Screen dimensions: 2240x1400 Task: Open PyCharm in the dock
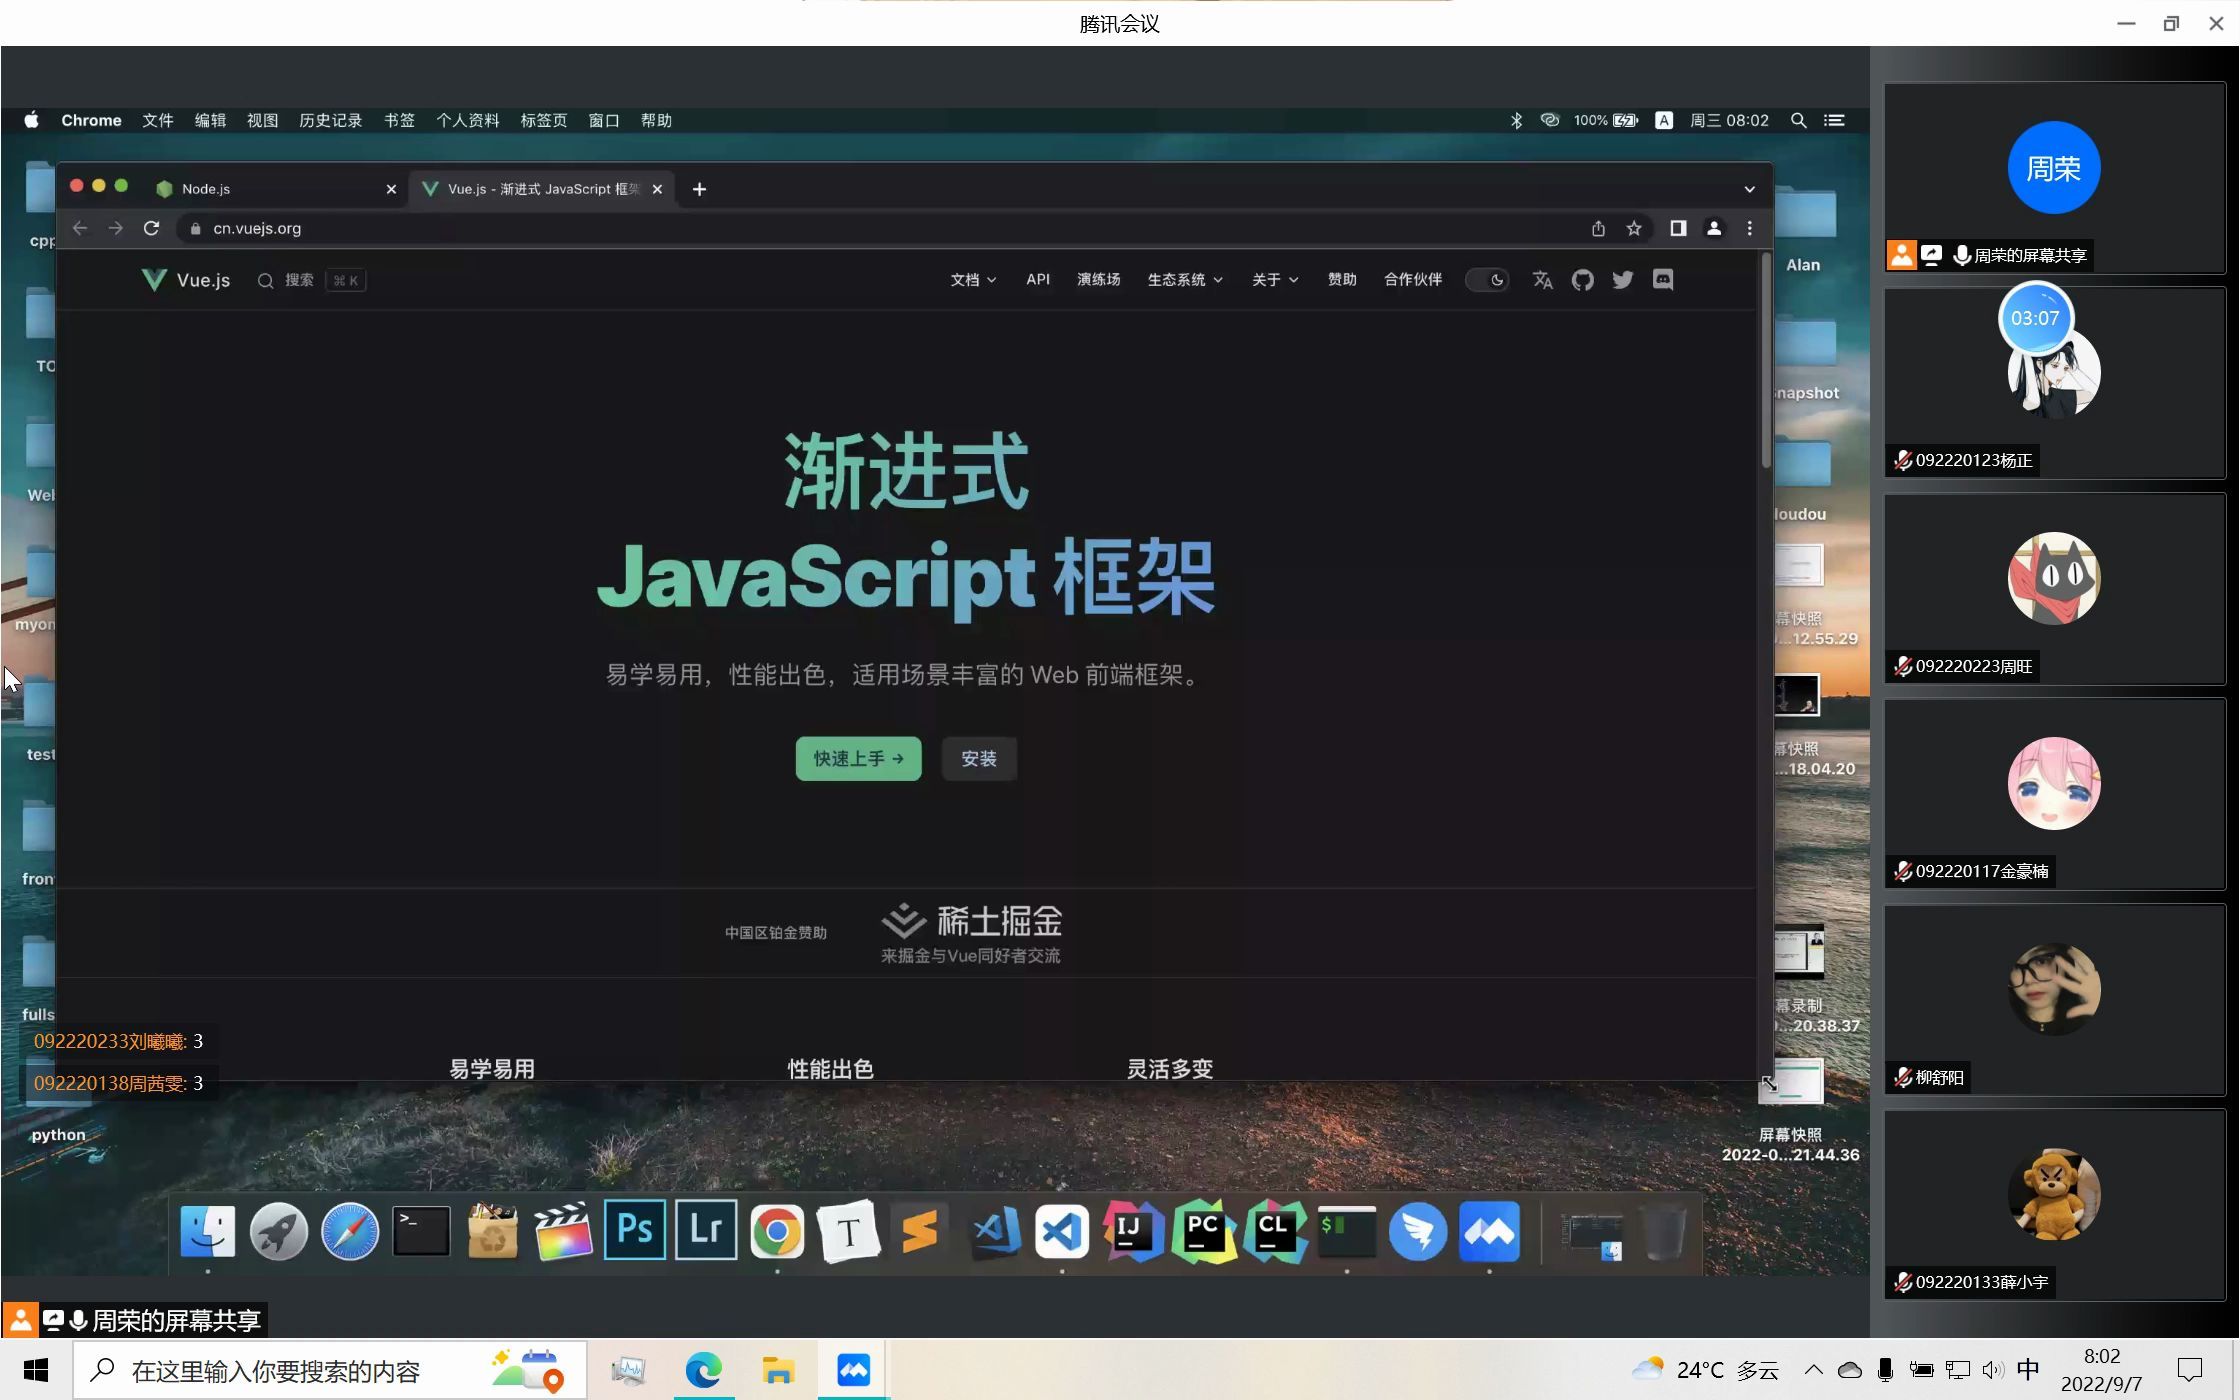(x=1204, y=1231)
